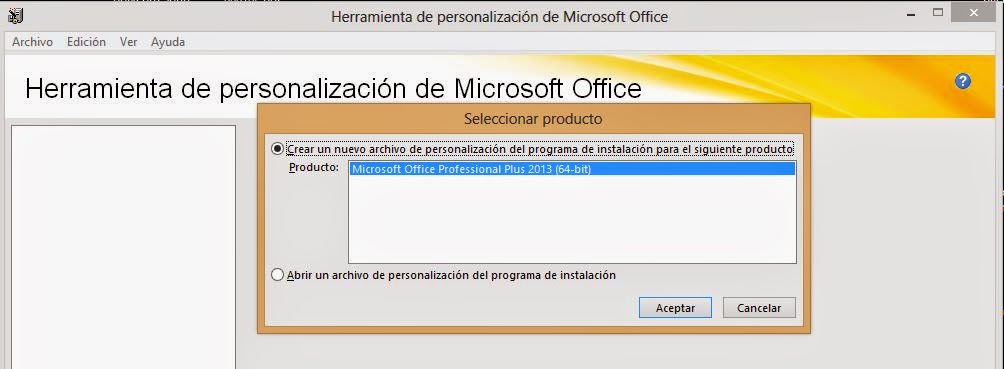Click the large header text in the yellow banner

tap(333, 88)
